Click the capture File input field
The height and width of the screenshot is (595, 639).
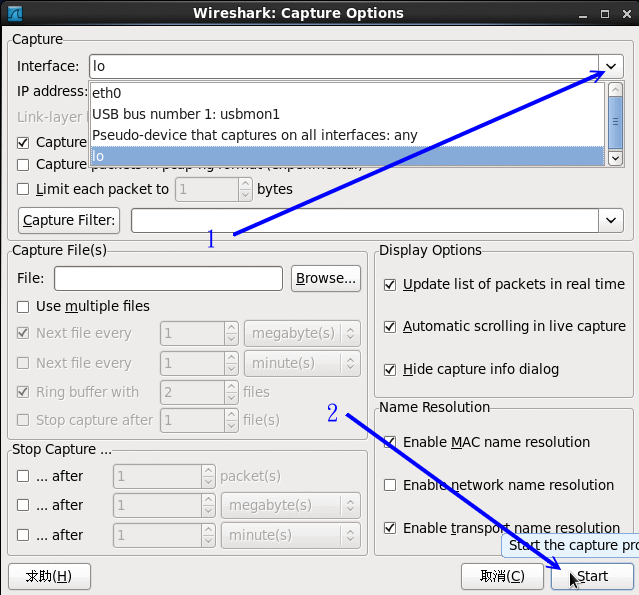point(168,278)
